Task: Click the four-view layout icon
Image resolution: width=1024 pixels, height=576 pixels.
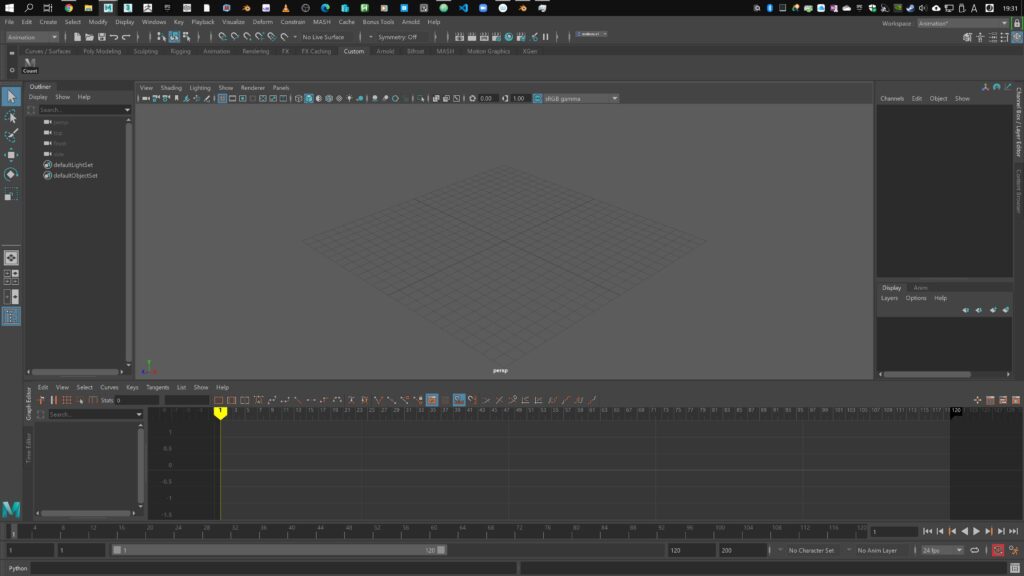Action: [11, 278]
